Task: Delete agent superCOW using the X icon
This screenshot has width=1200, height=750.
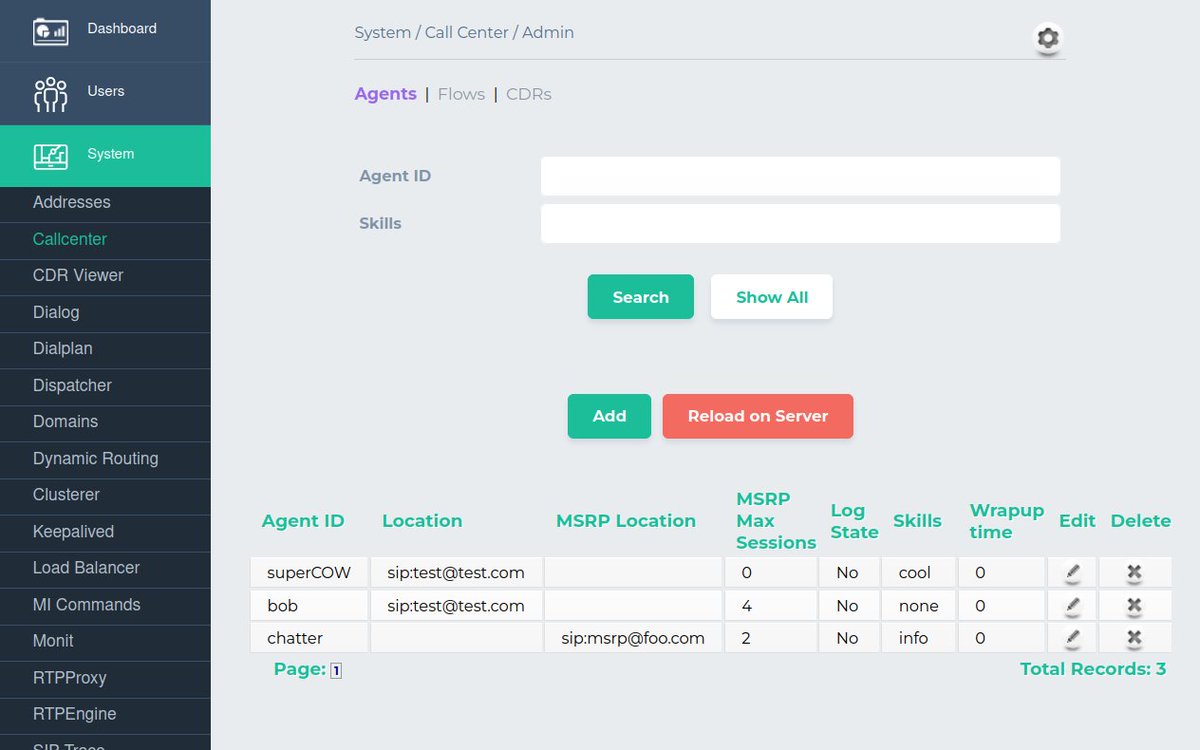Action: (x=1135, y=572)
